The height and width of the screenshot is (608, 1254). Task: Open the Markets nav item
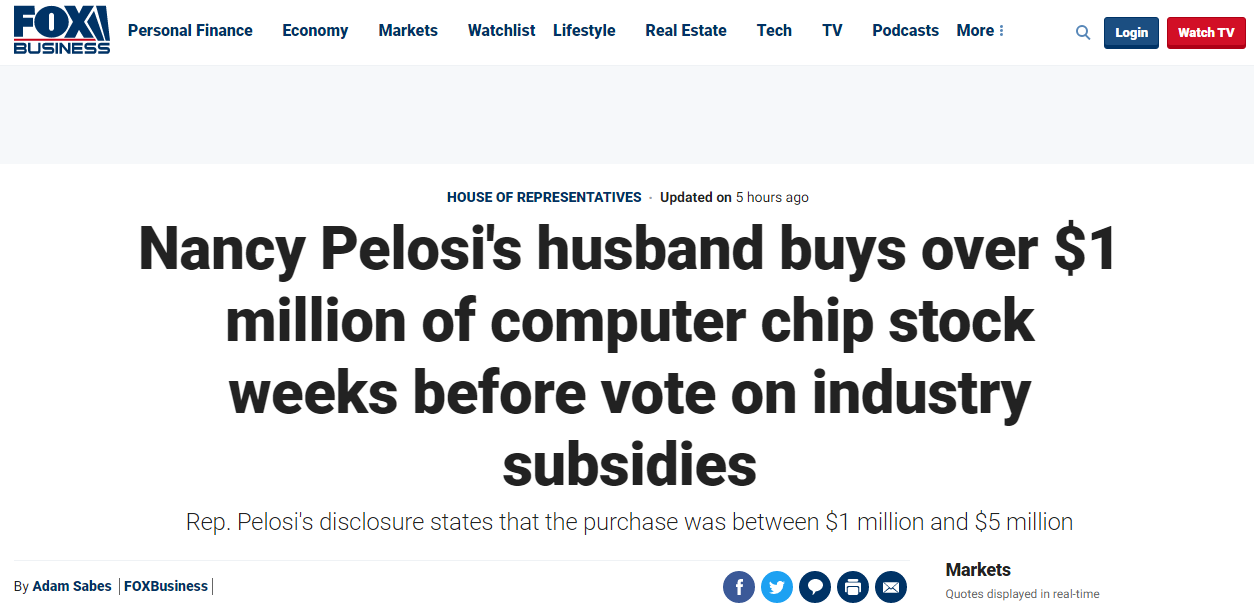408,31
